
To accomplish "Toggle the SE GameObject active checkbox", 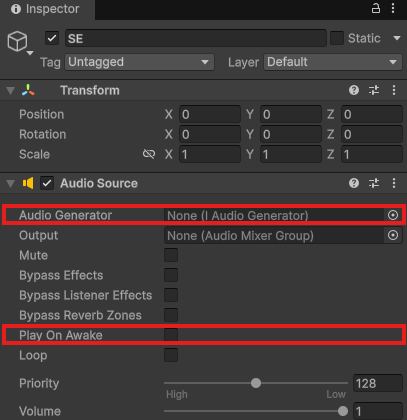I will (x=52, y=38).
